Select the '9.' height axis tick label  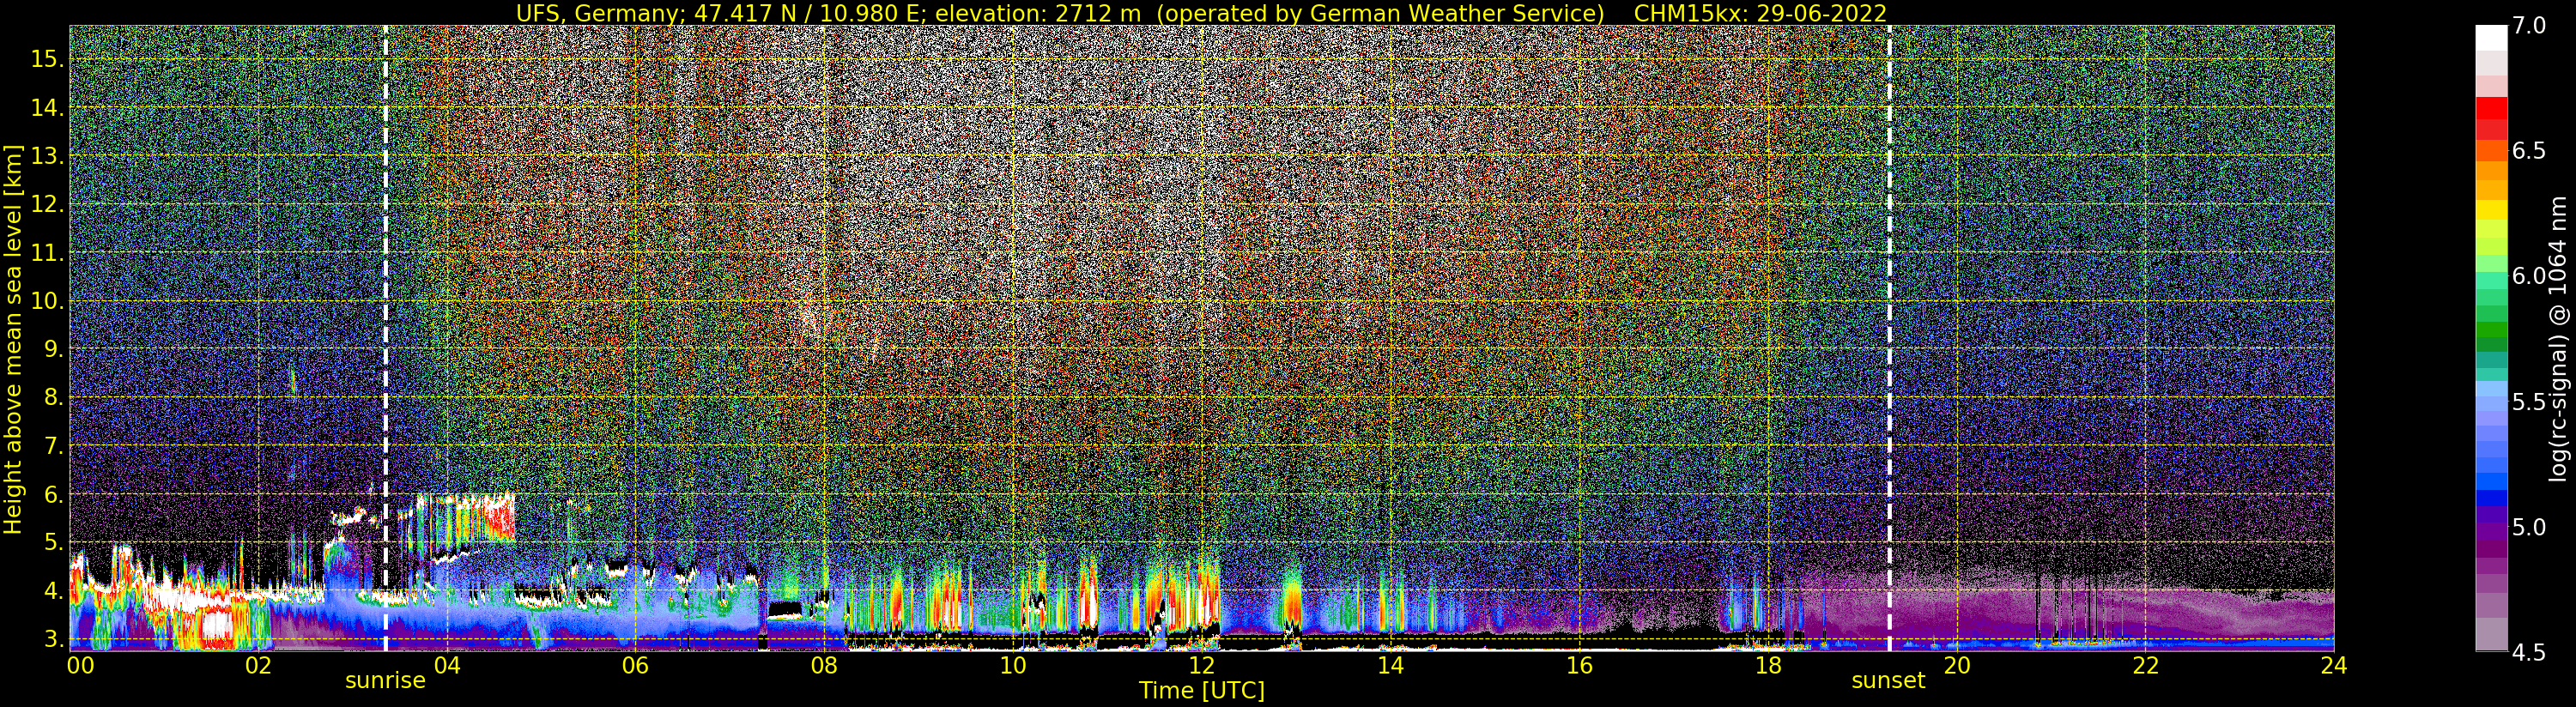click(x=54, y=349)
